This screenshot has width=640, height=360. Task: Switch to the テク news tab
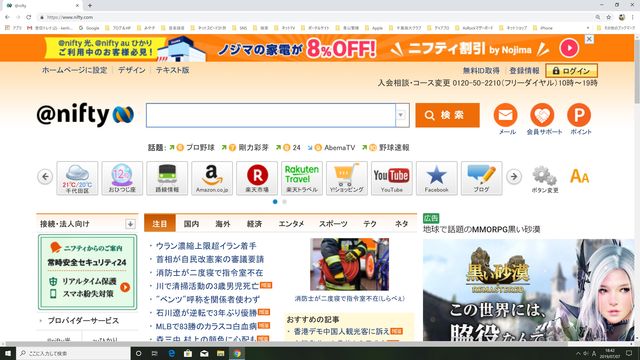(370, 223)
